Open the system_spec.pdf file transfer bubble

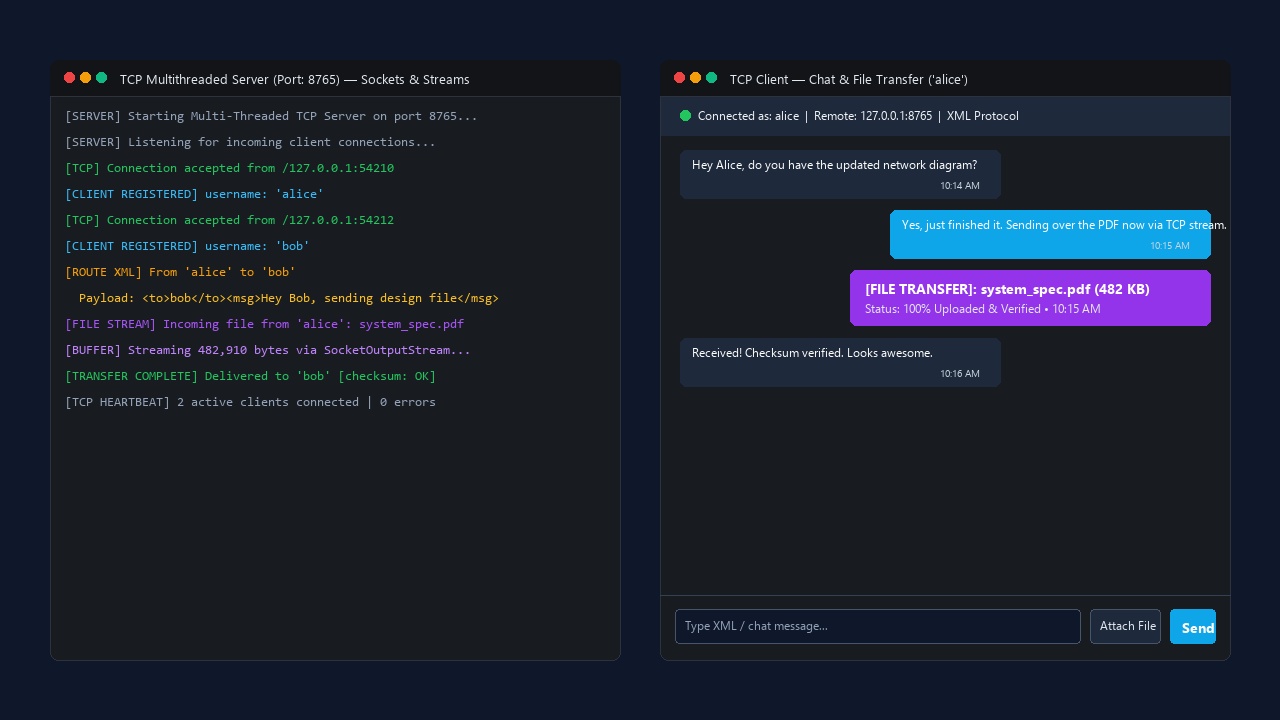tap(1030, 298)
